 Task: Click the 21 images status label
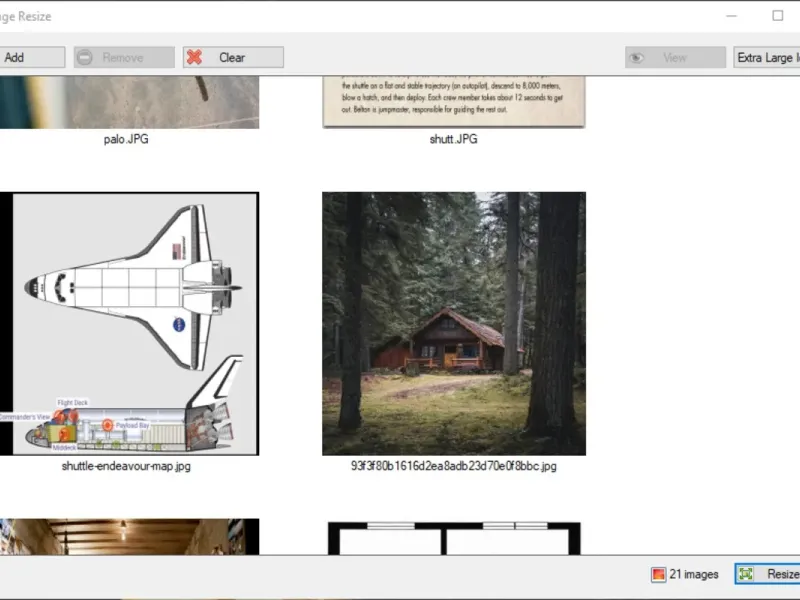[693, 574]
